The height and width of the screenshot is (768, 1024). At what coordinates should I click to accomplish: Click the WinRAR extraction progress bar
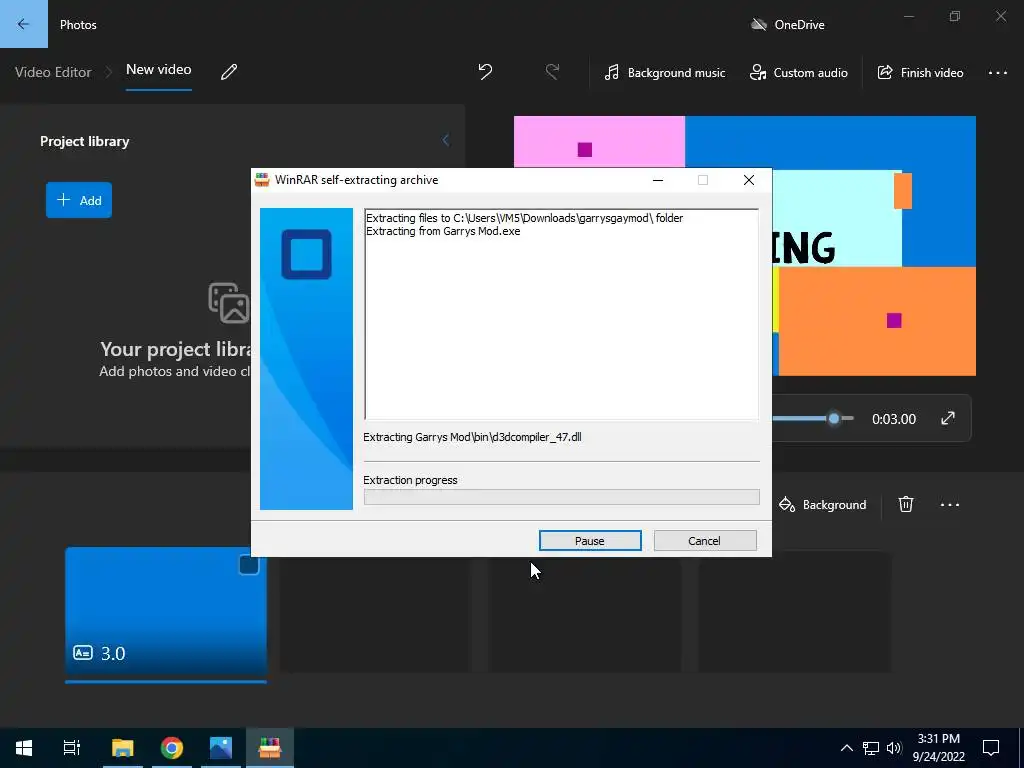(561, 498)
